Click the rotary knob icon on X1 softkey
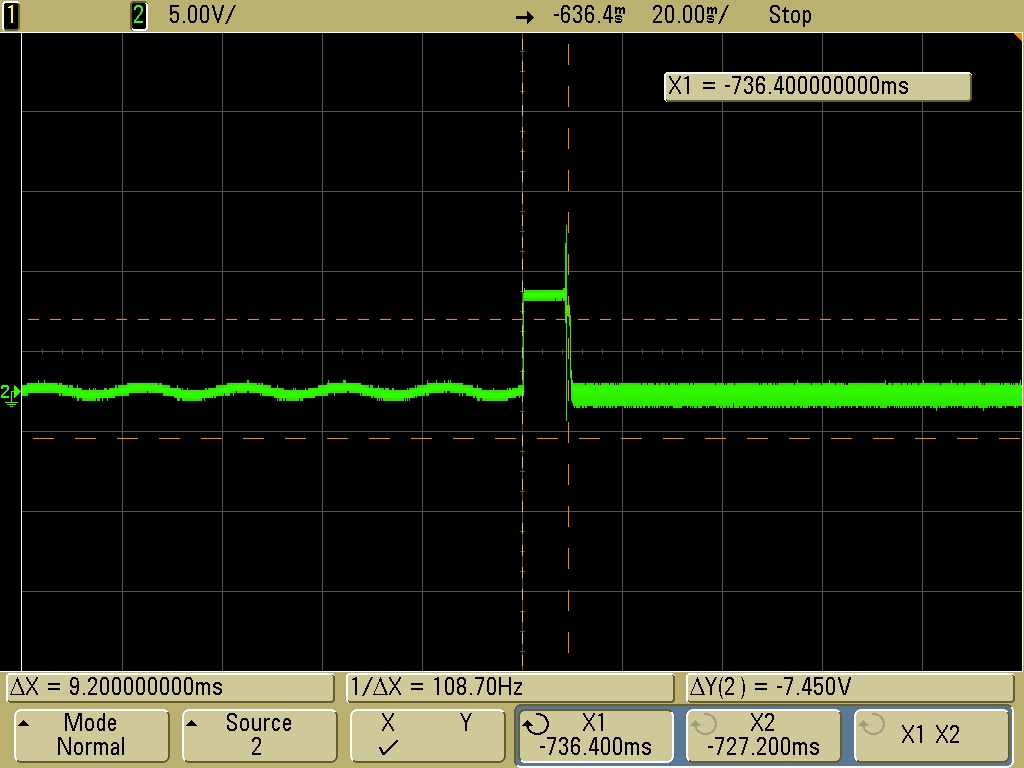The width and height of the screenshot is (1024, 768). (x=537, y=724)
